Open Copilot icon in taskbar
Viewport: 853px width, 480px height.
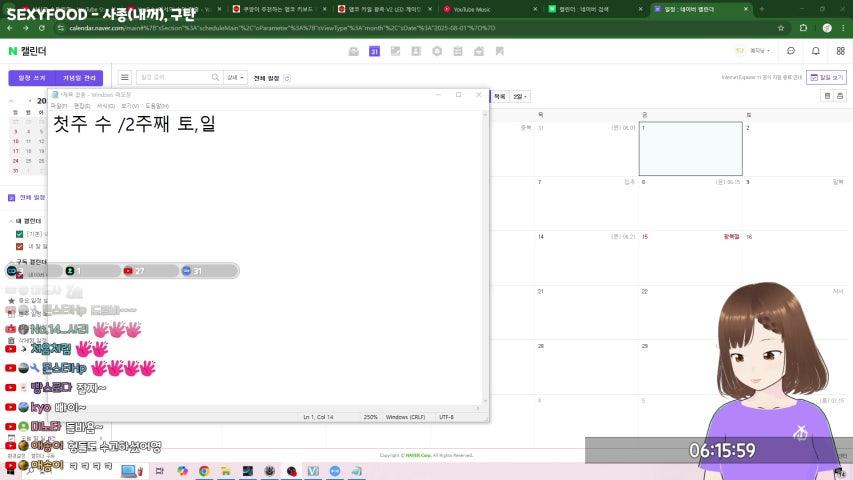tap(182, 471)
